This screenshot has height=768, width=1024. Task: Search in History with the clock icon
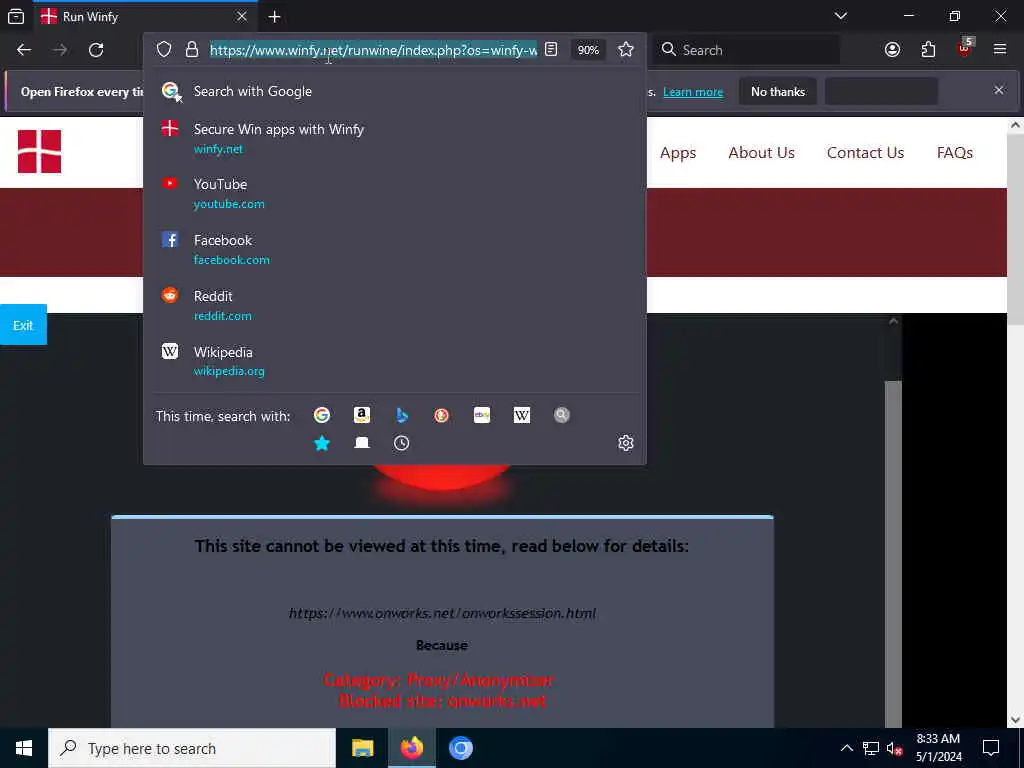[x=402, y=443]
